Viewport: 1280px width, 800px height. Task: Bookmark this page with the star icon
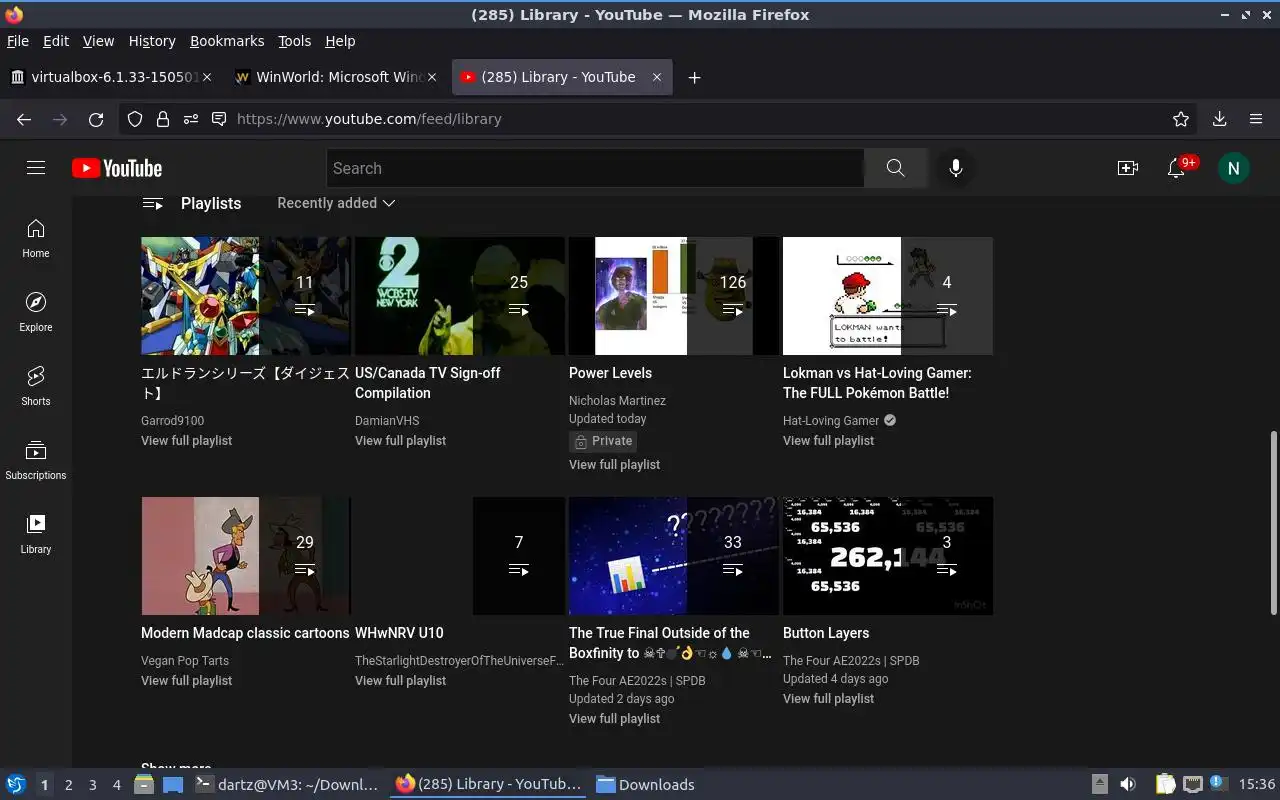(1181, 119)
